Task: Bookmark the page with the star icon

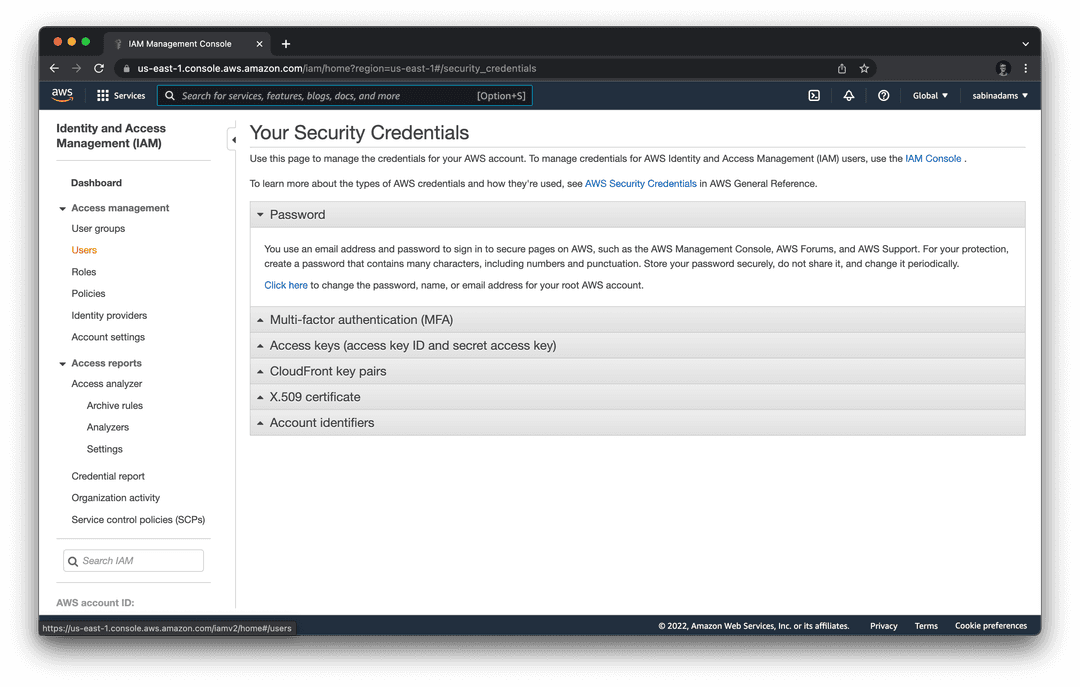Action: pyautogui.click(x=864, y=69)
